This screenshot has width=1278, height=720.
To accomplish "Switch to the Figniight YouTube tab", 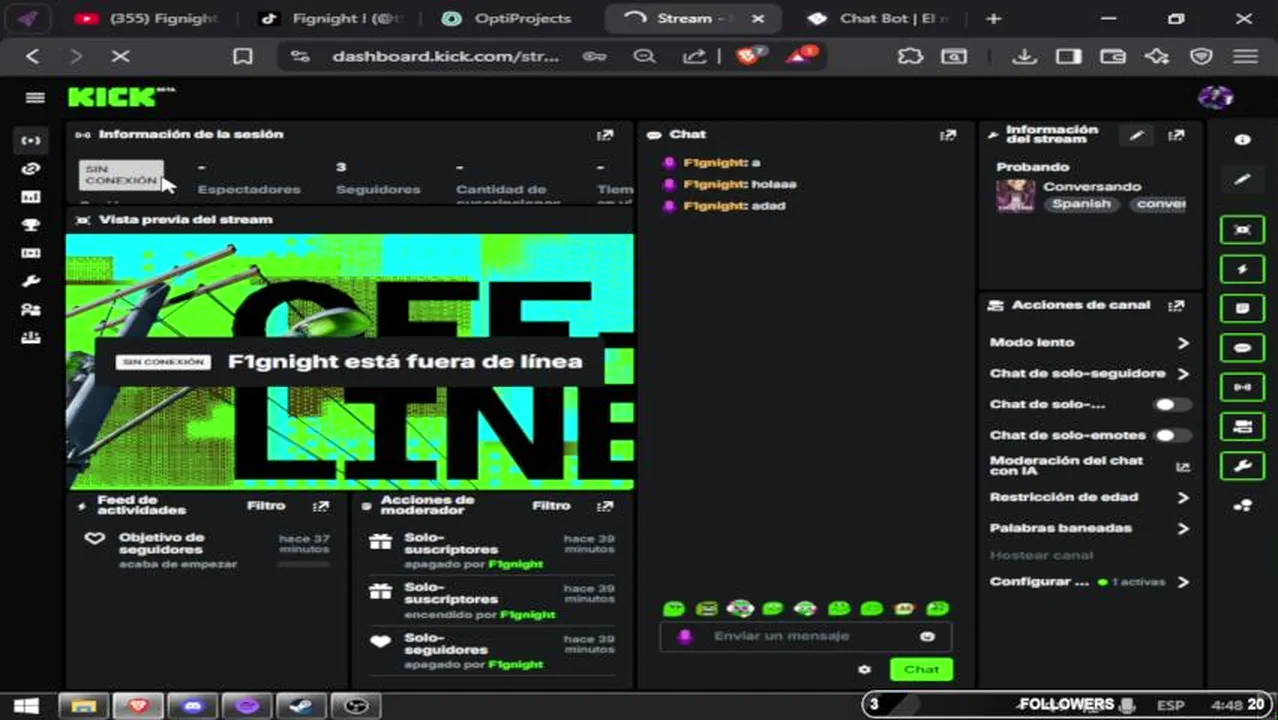I will [145, 18].
